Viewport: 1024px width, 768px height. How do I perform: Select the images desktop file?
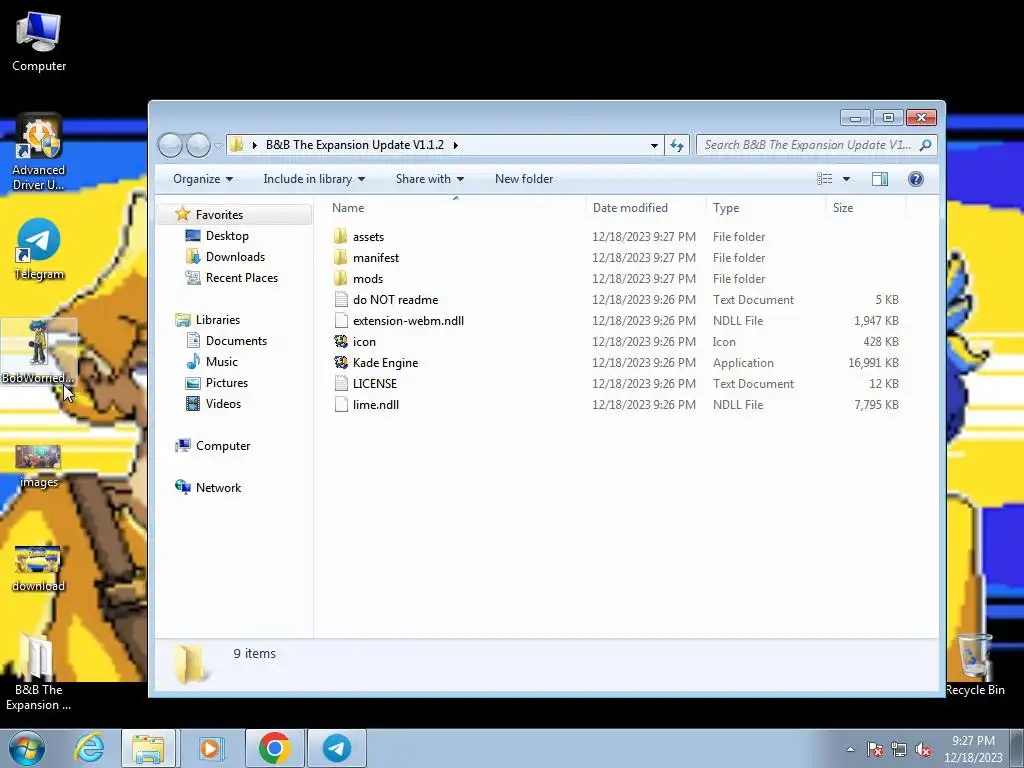pyautogui.click(x=39, y=466)
